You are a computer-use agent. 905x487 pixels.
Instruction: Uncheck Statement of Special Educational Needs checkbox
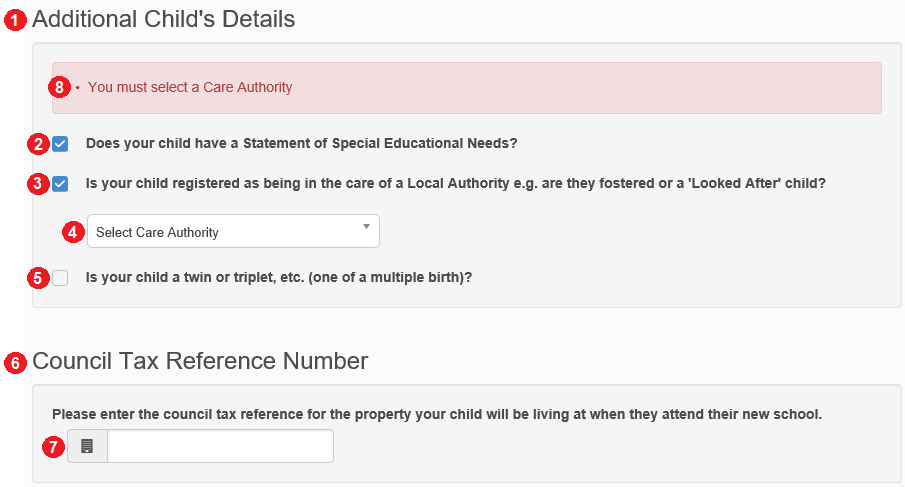[60, 144]
